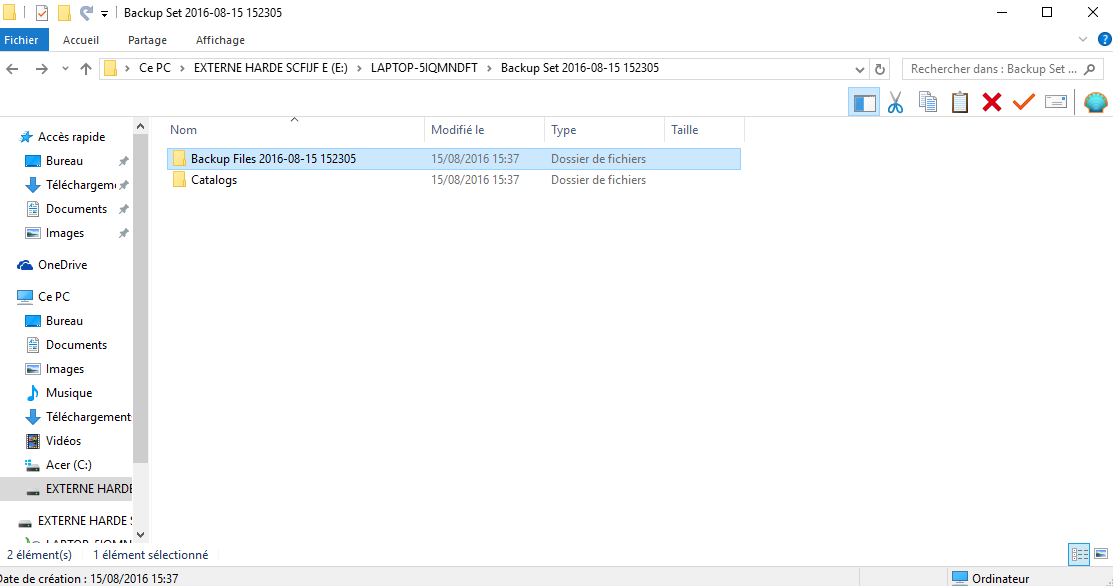Click the Properties quick access icon in title bar
The width and height of the screenshot is (1113, 586).
(x=42, y=13)
